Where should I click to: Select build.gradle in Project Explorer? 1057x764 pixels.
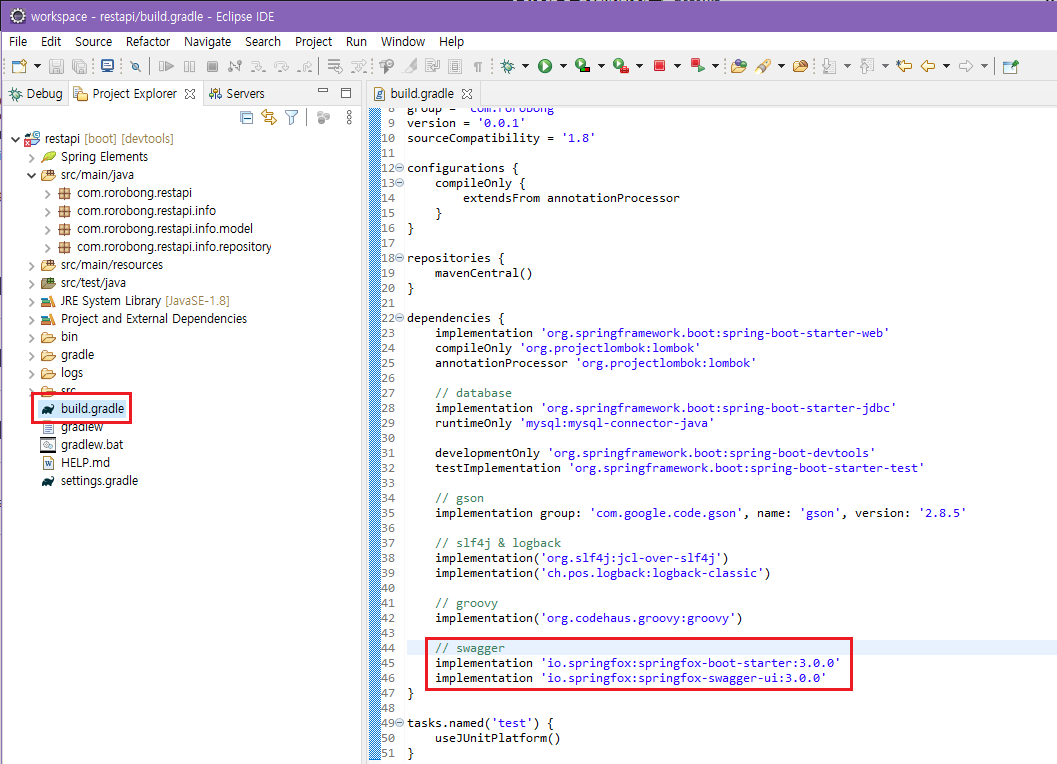click(92, 409)
